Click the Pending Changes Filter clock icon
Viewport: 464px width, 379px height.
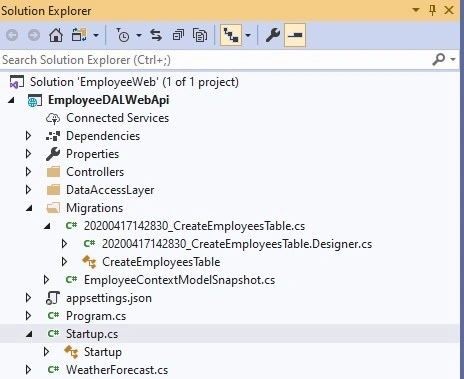(x=123, y=35)
